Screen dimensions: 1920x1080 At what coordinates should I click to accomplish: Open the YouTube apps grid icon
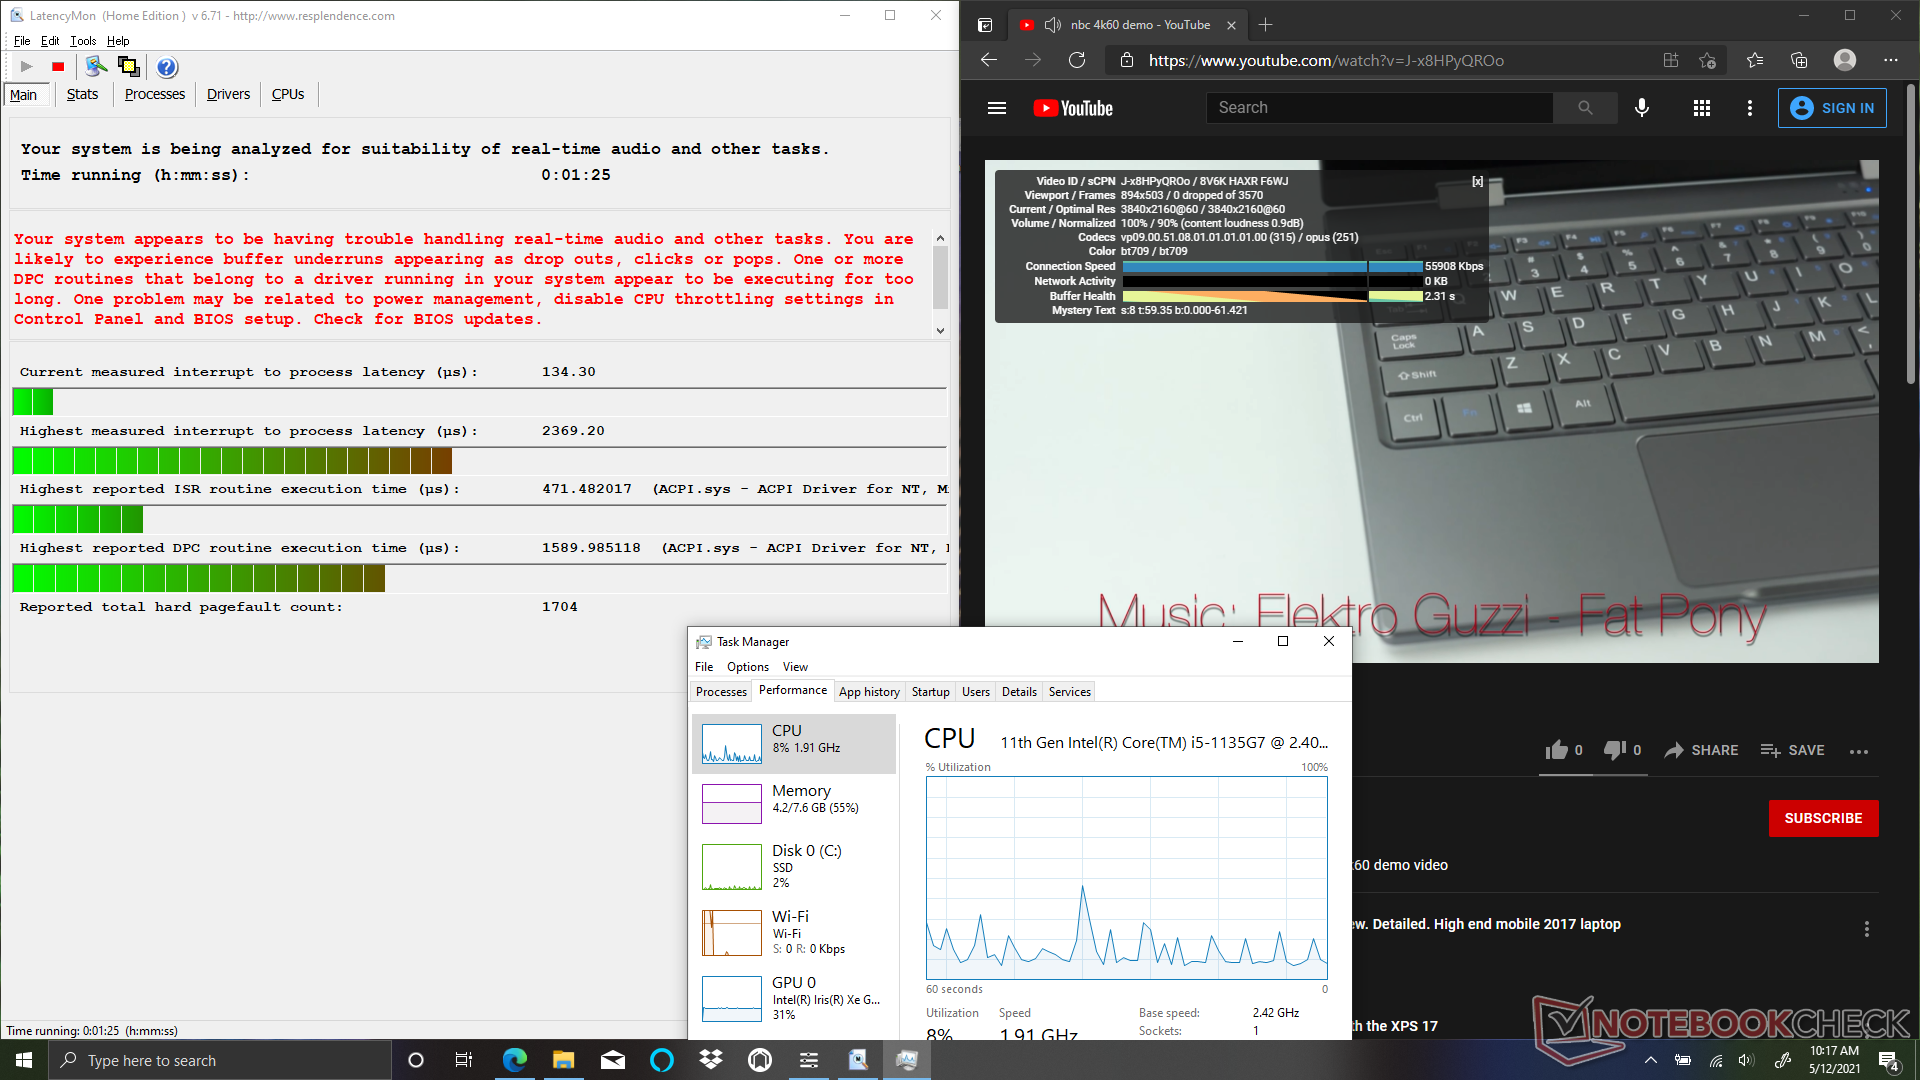point(1701,108)
